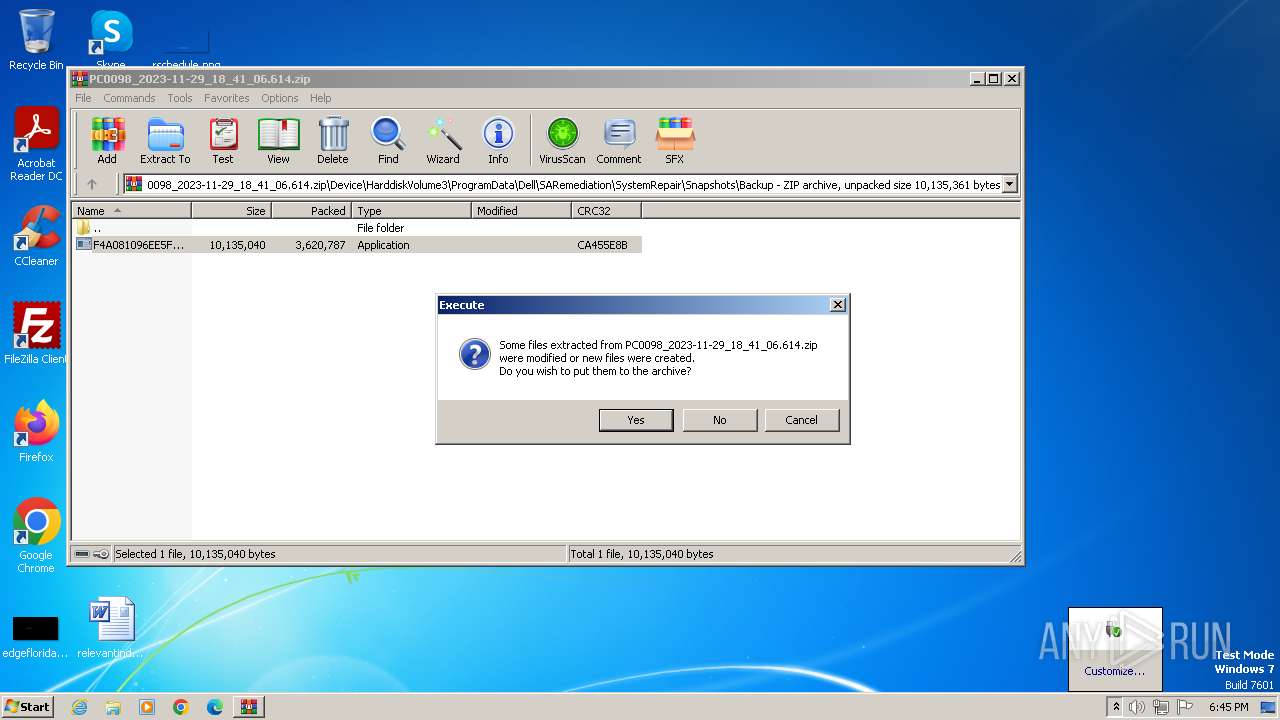The image size is (1280, 720).
Task: Open Firefox desktop shortcut
Action: pyautogui.click(x=36, y=432)
